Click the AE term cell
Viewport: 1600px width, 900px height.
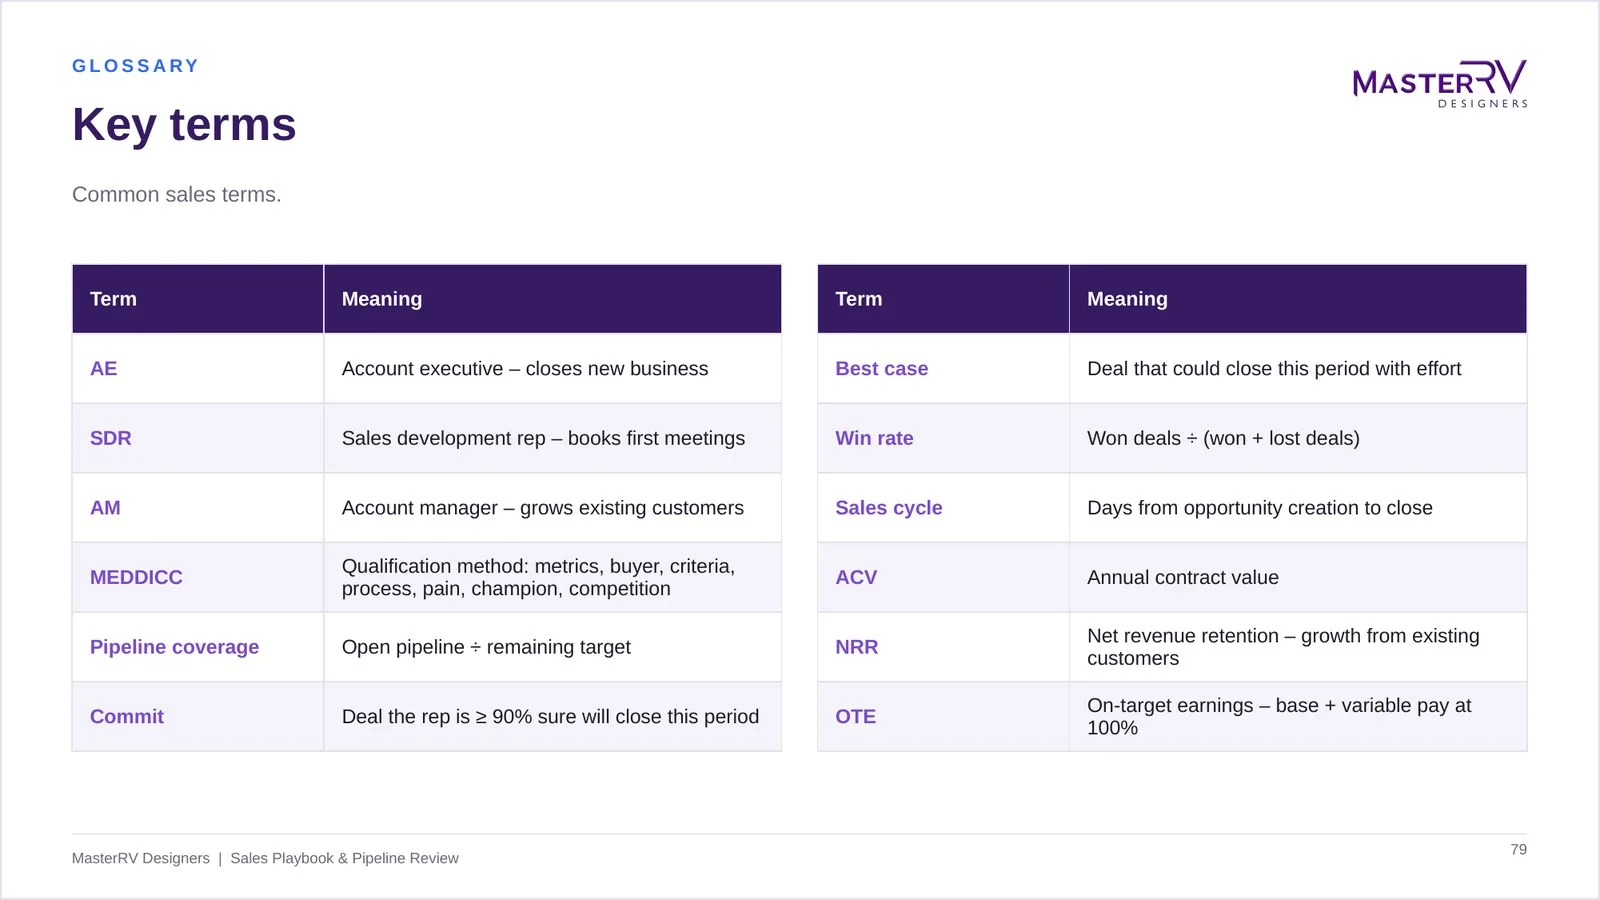click(x=198, y=368)
